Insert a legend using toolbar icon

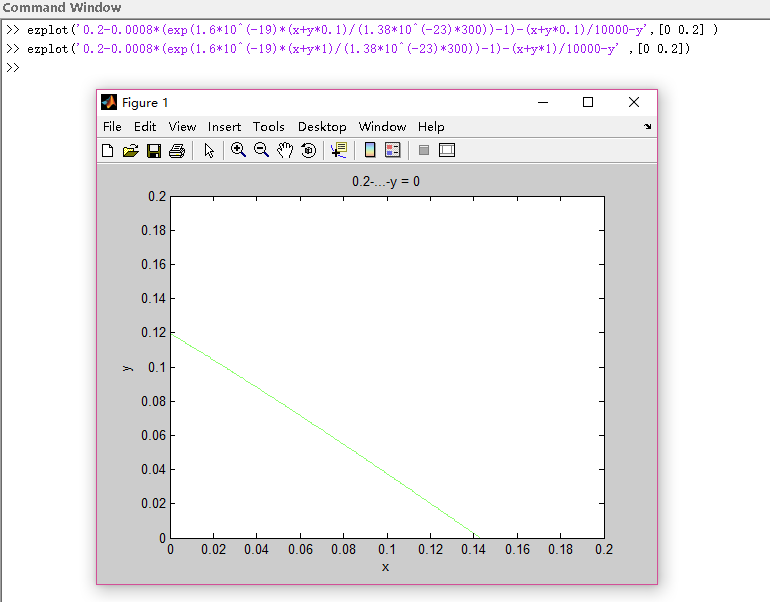click(x=393, y=150)
